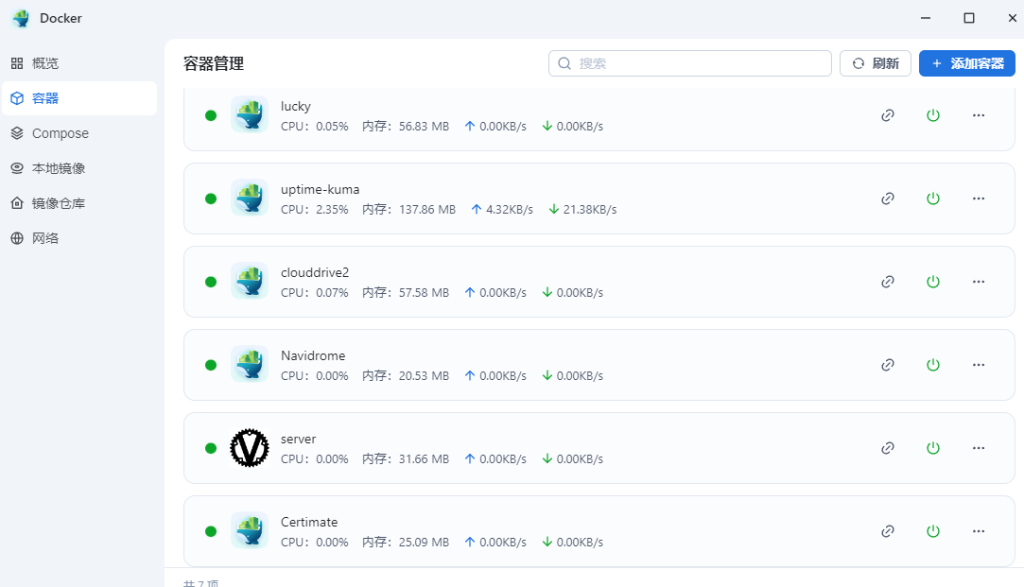
Task: Click the 添加容器 button
Action: pos(967,63)
